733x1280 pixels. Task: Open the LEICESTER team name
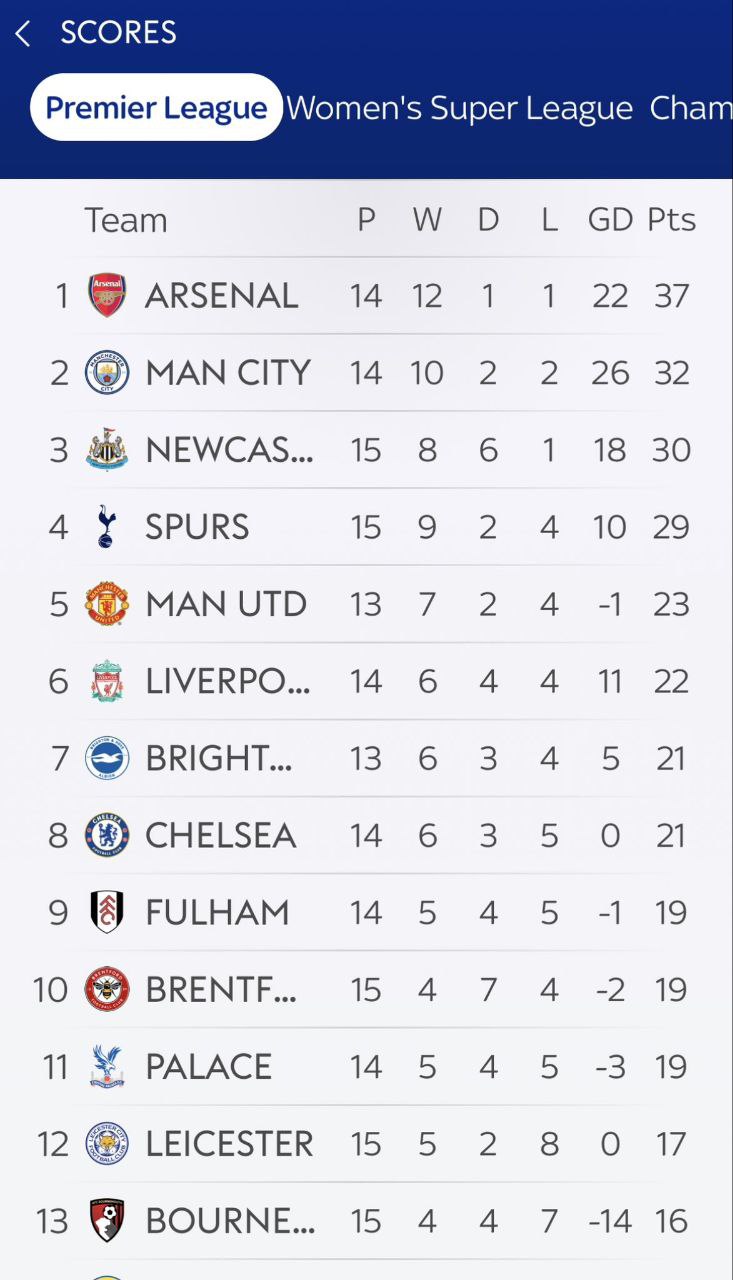229,1144
